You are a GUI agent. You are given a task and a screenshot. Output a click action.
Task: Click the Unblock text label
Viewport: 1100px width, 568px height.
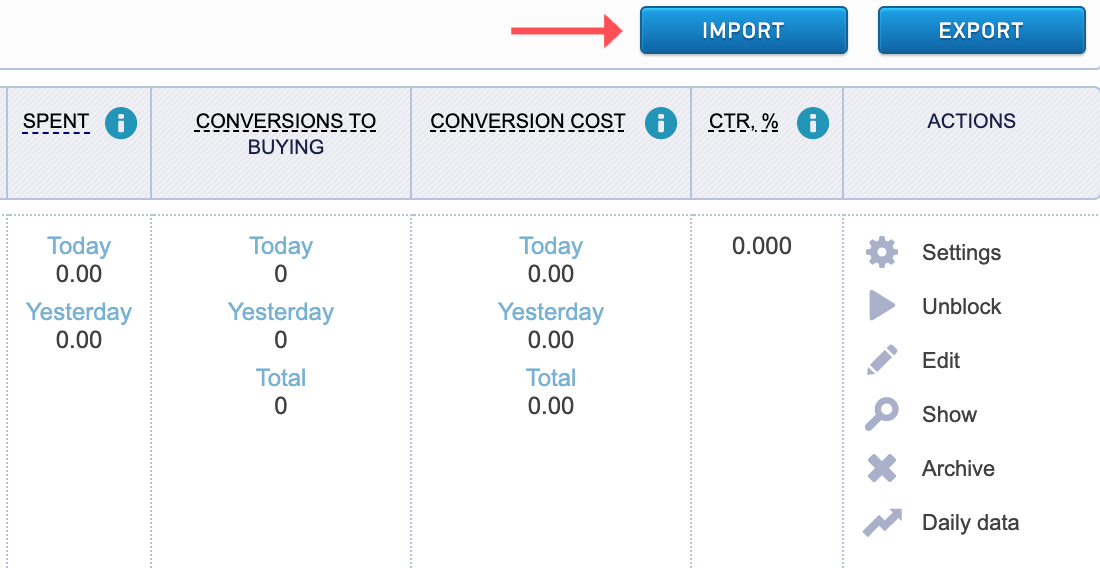(961, 307)
